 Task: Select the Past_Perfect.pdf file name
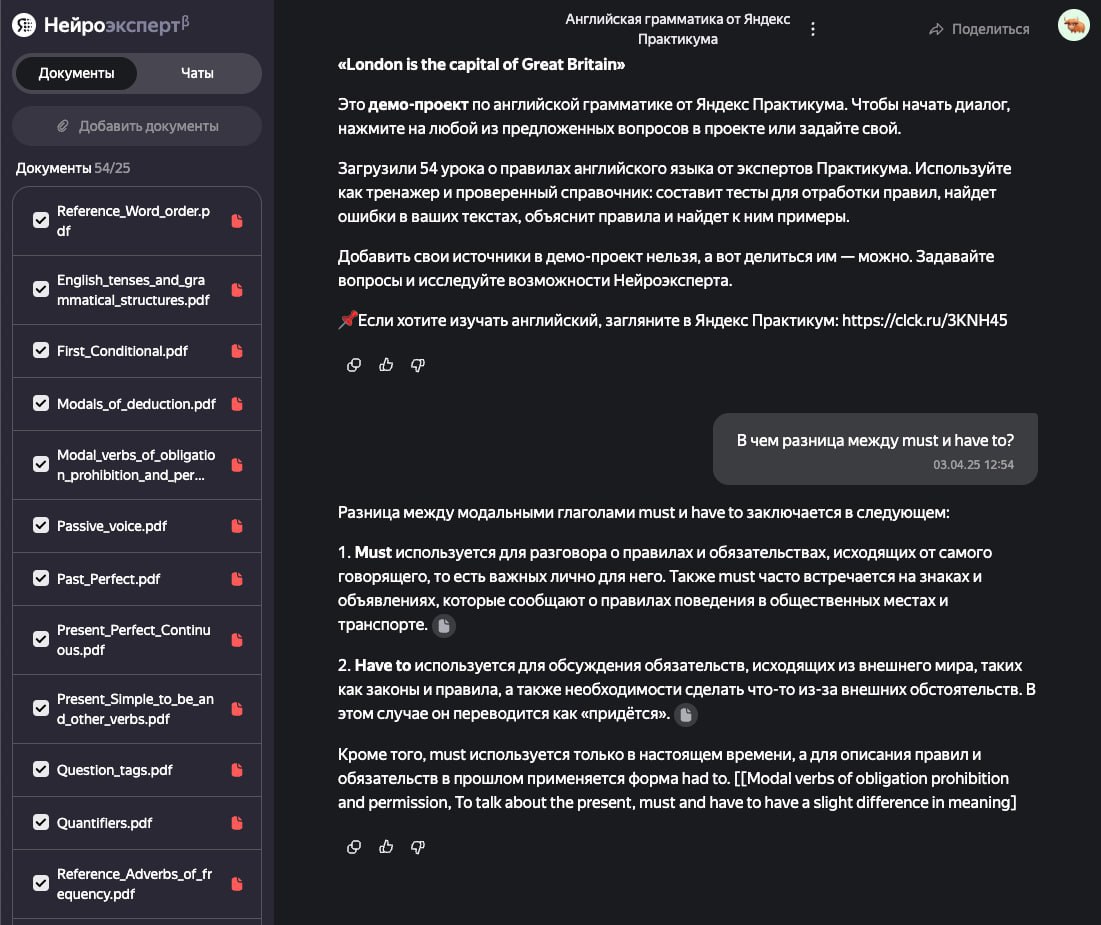(x=108, y=579)
